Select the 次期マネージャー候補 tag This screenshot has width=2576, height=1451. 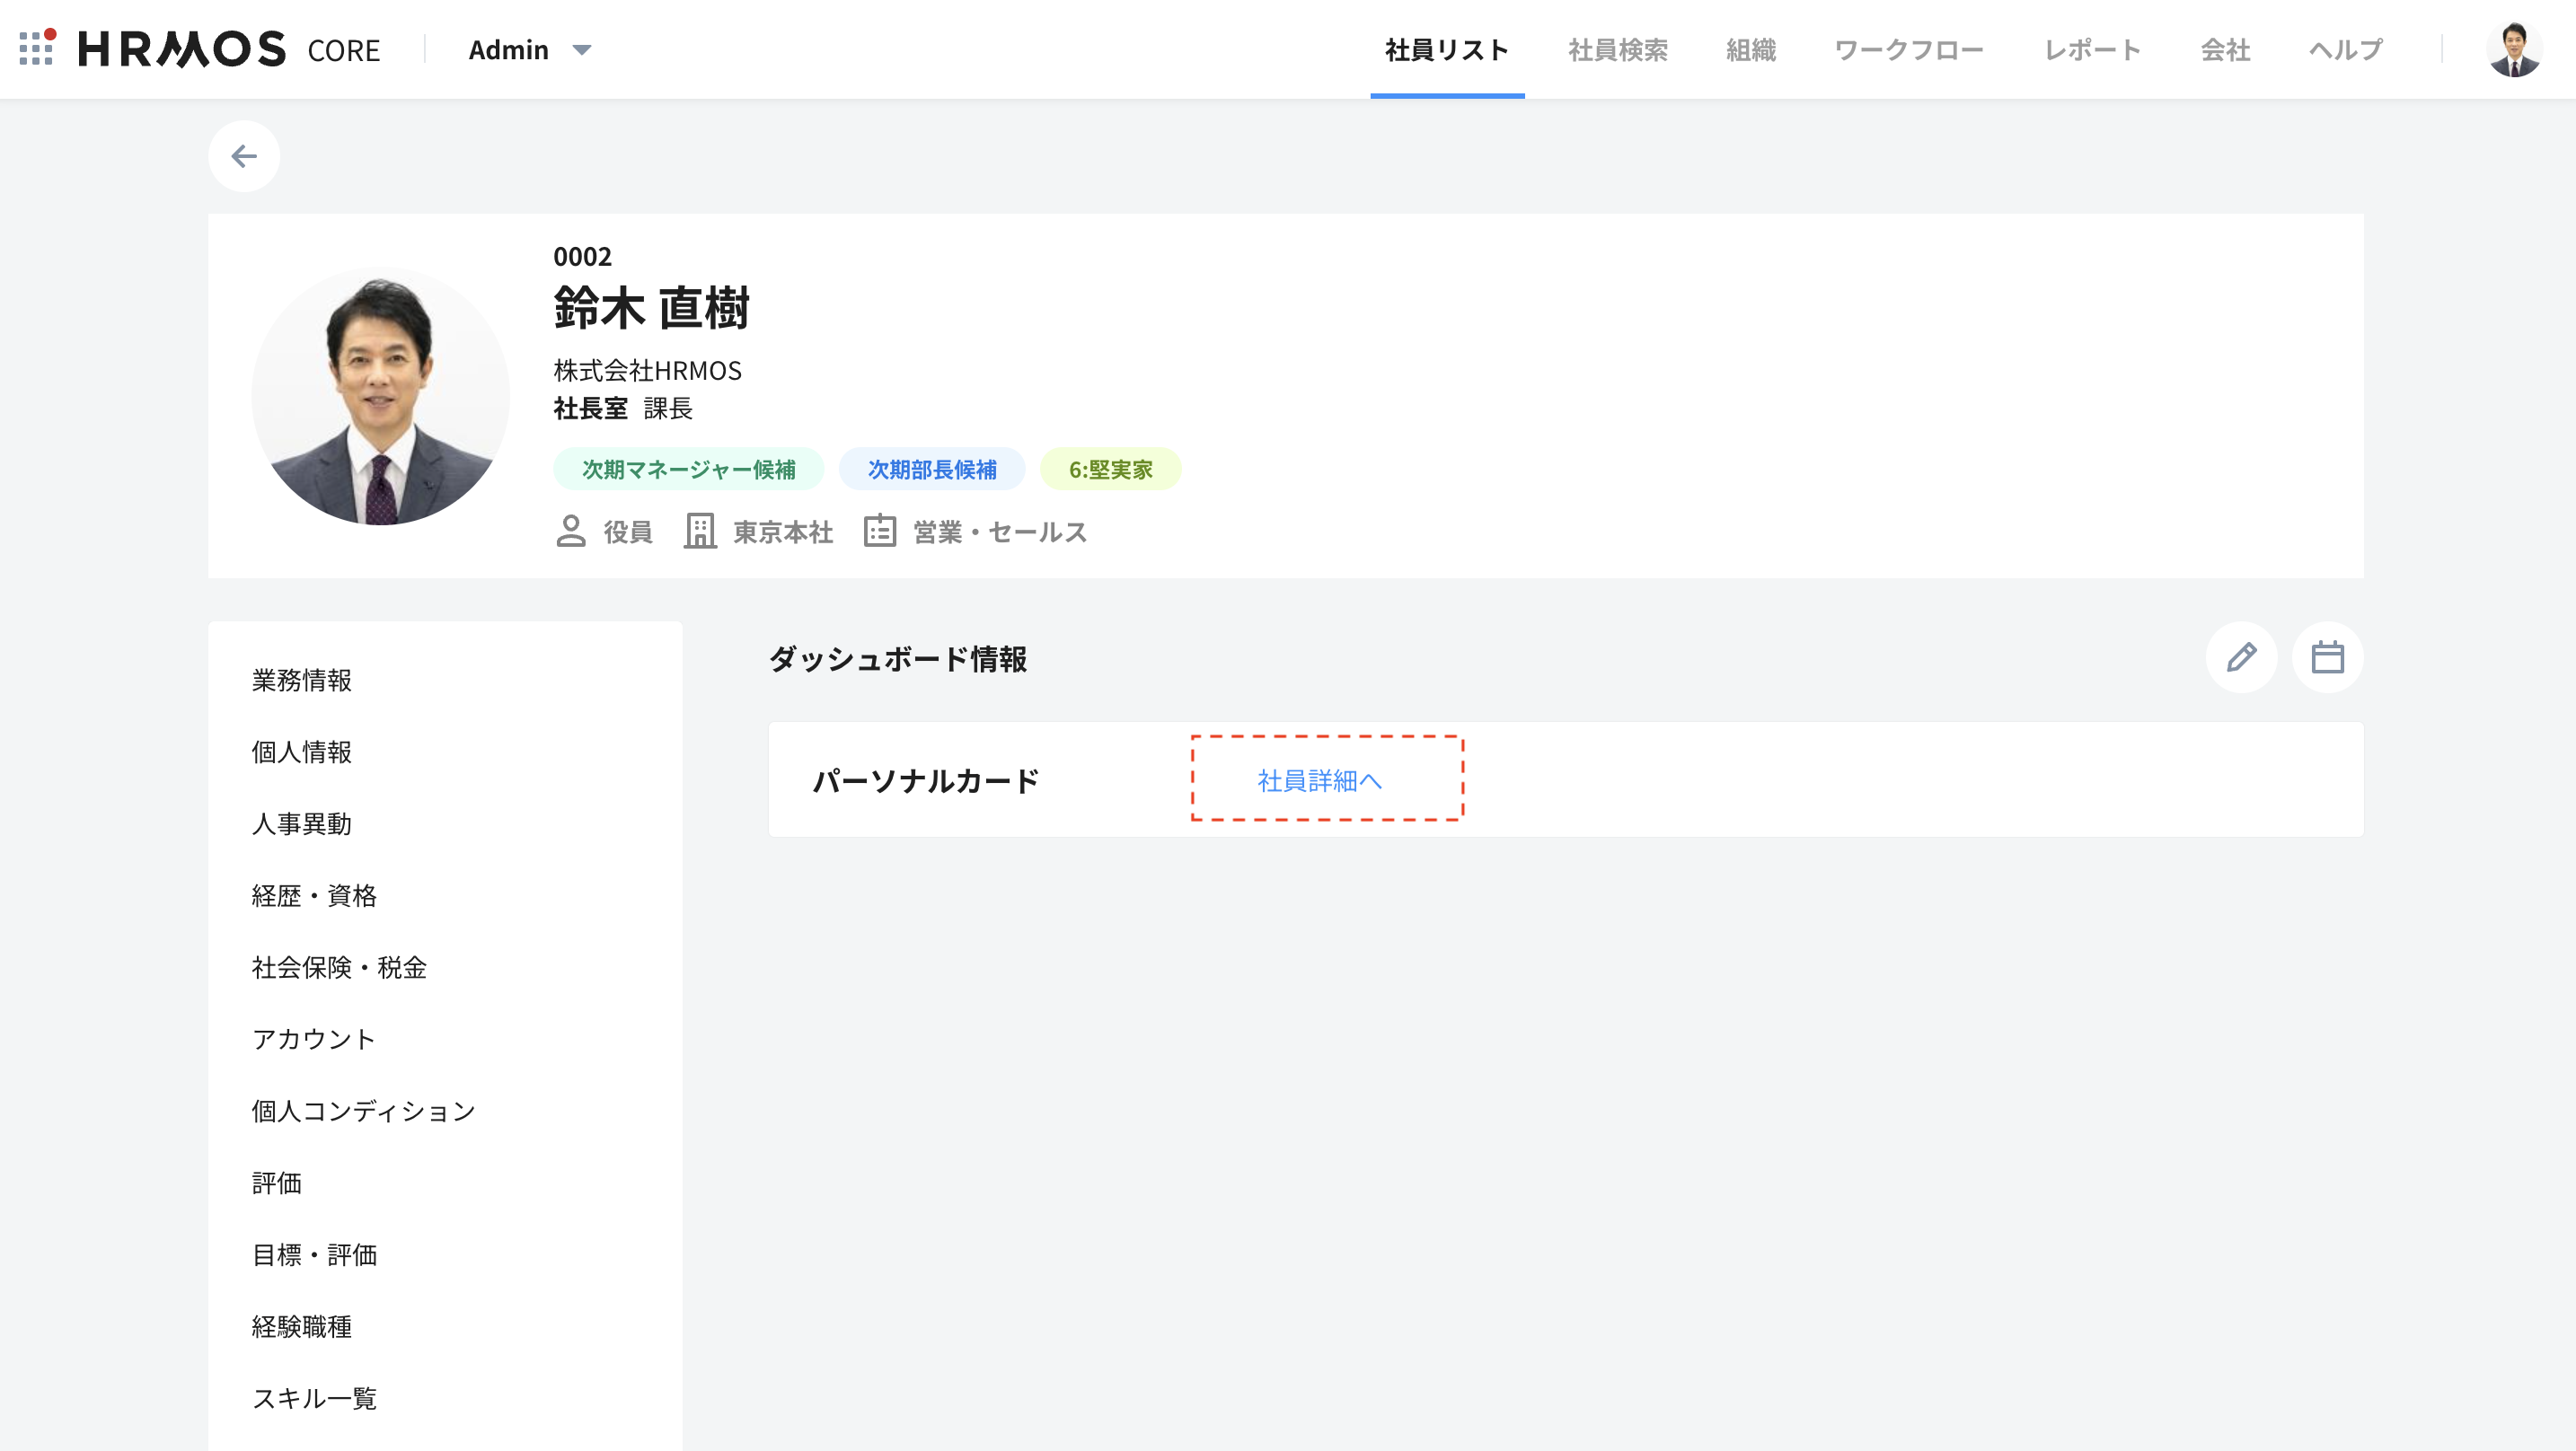(x=689, y=468)
